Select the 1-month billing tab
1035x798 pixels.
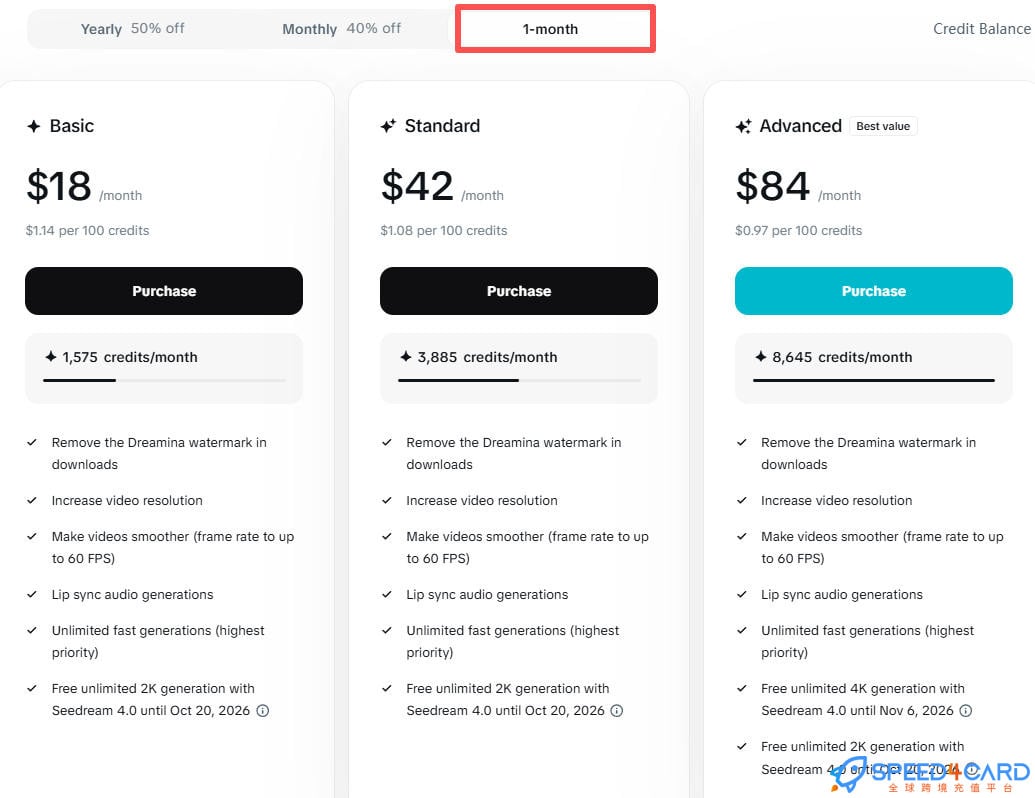pyautogui.click(x=551, y=29)
